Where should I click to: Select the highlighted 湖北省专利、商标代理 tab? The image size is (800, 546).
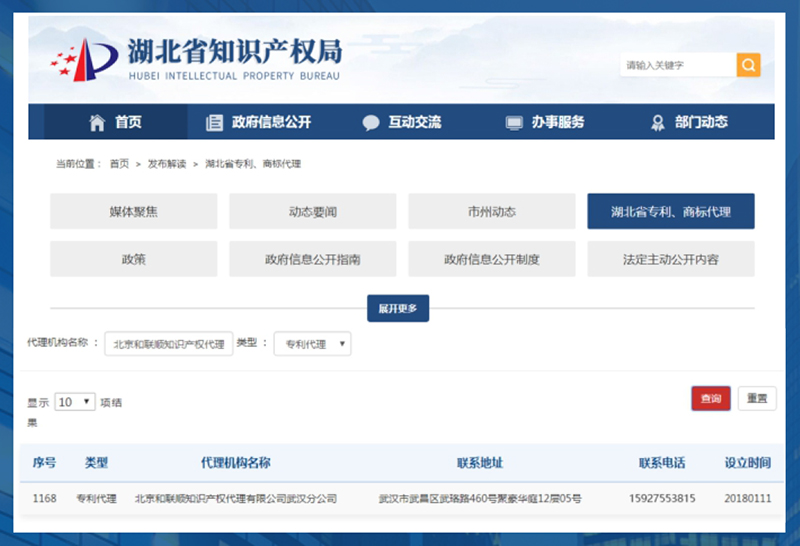[x=671, y=211]
